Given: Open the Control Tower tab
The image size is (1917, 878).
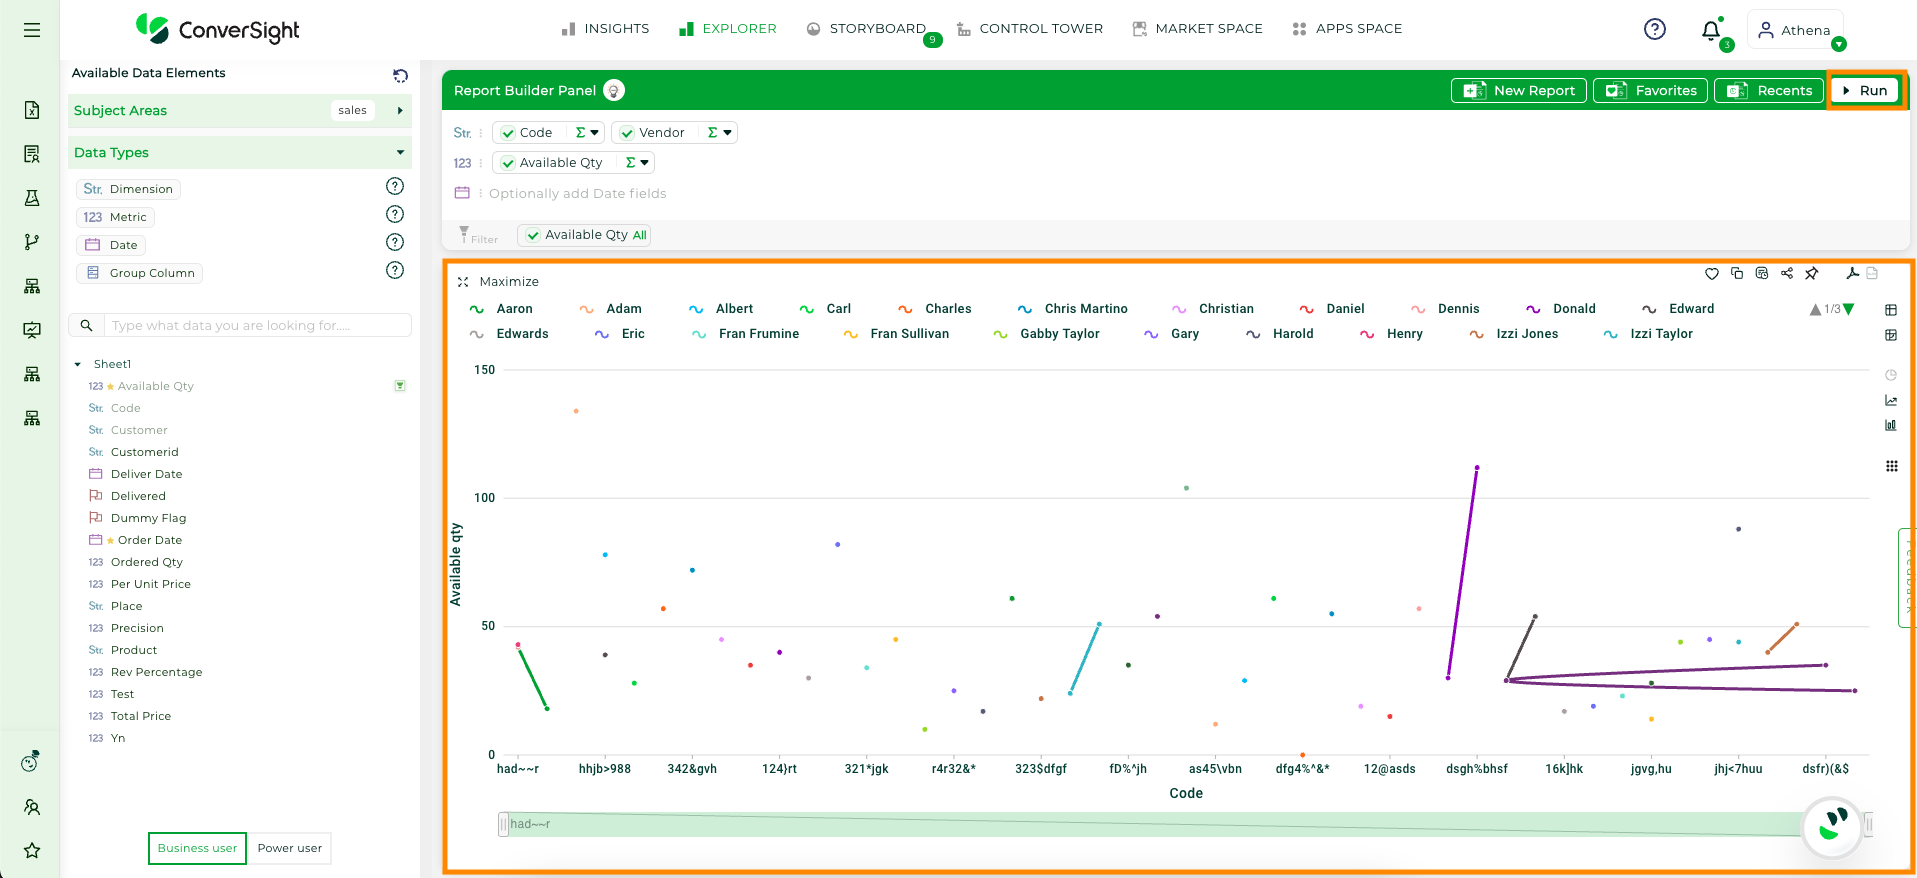Looking at the screenshot, I should (1029, 29).
